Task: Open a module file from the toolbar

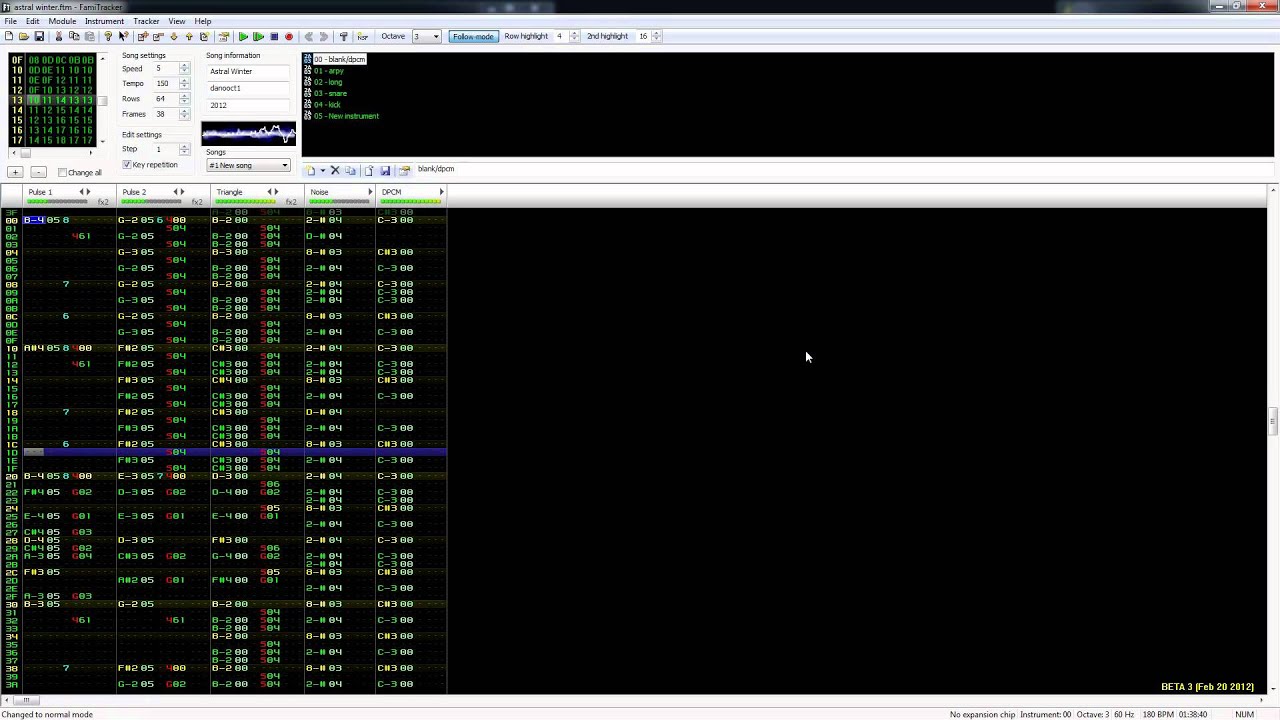Action: pyautogui.click(x=23, y=36)
